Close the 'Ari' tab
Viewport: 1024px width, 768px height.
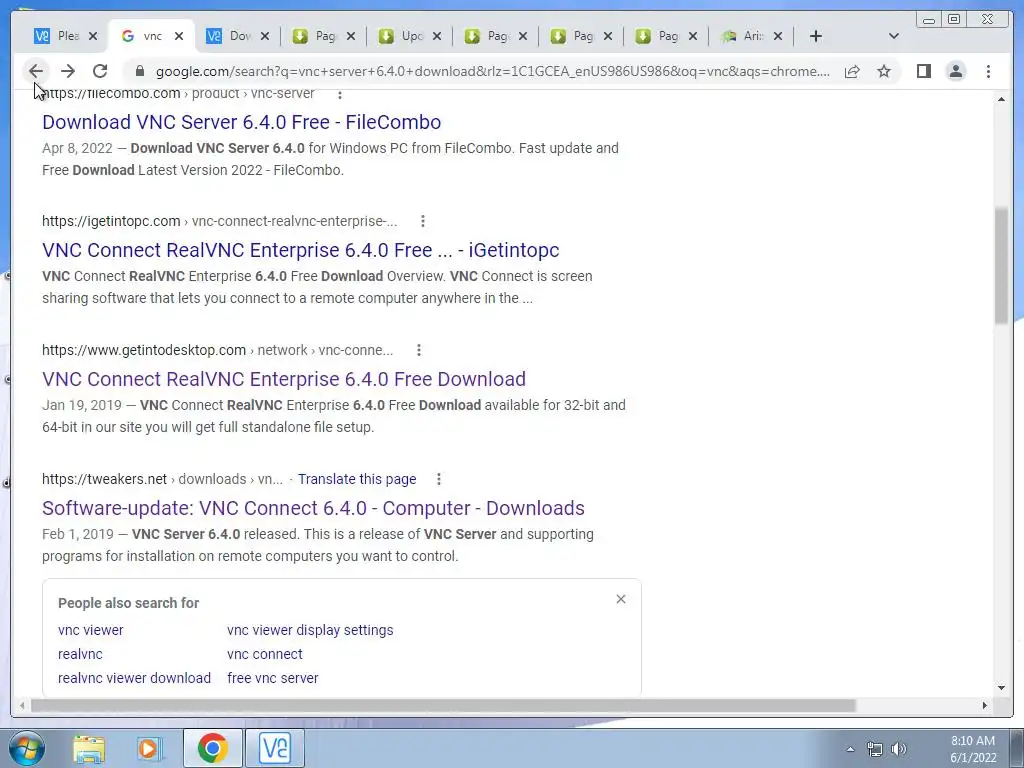click(778, 36)
